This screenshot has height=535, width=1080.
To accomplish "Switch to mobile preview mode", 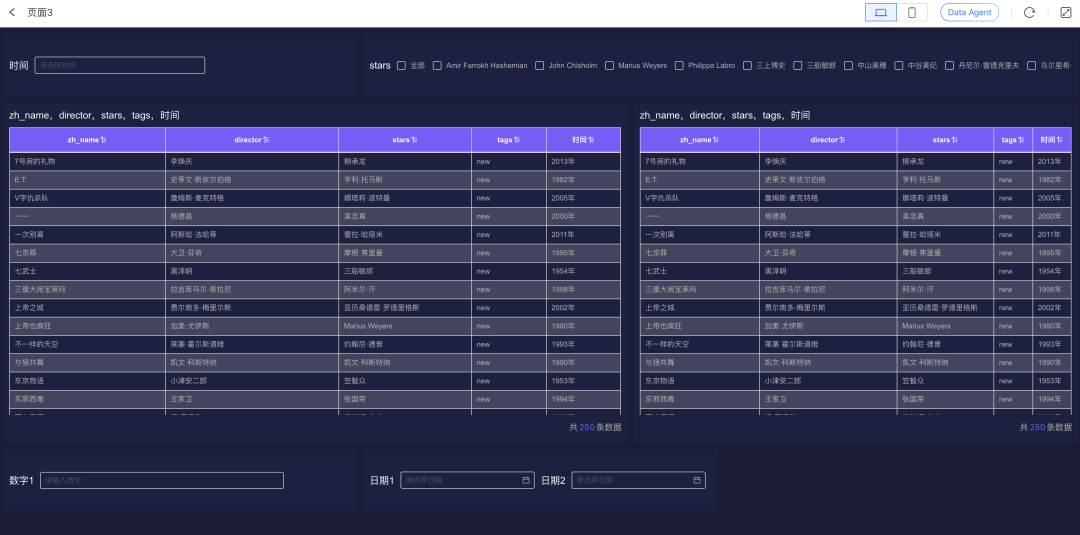I will coord(912,12).
